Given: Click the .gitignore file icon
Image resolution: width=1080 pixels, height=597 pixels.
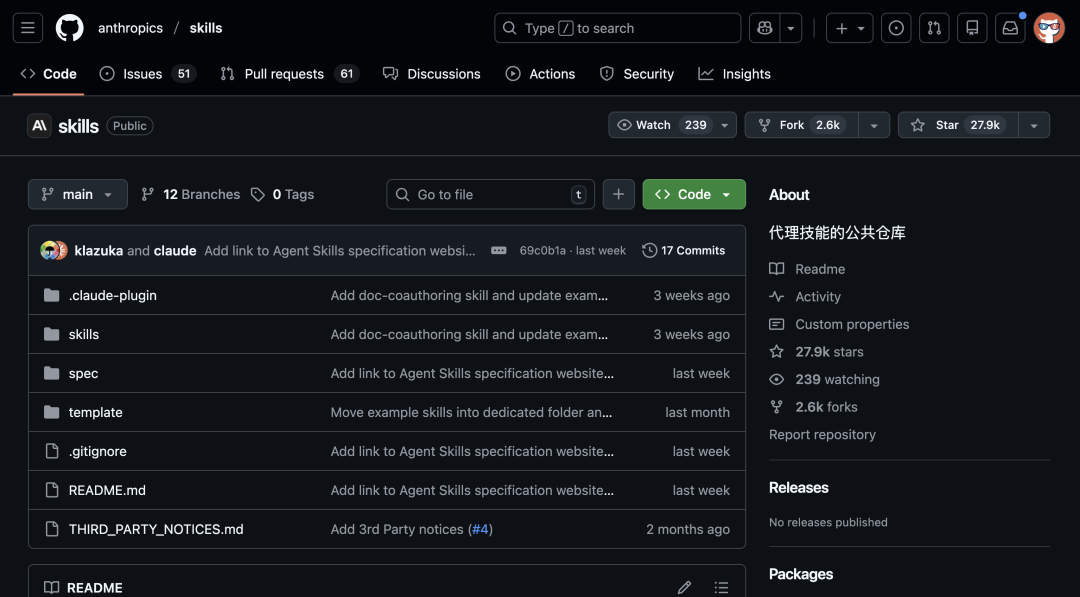Looking at the screenshot, I should [52, 451].
